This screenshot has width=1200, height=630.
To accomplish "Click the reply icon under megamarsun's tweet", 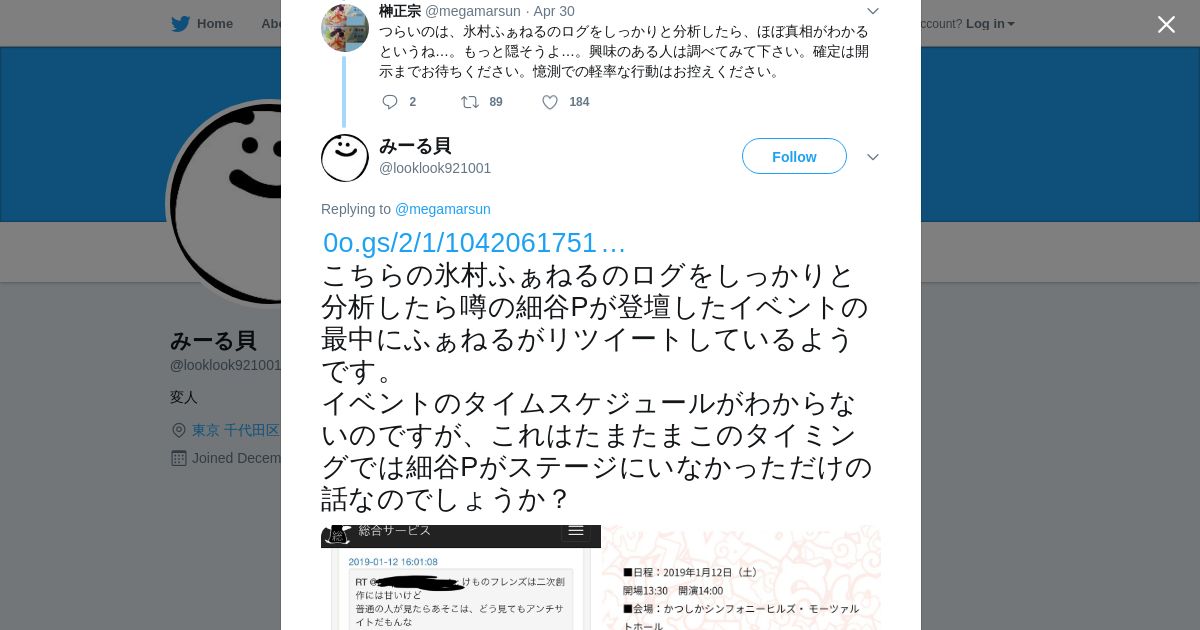I will (x=390, y=102).
